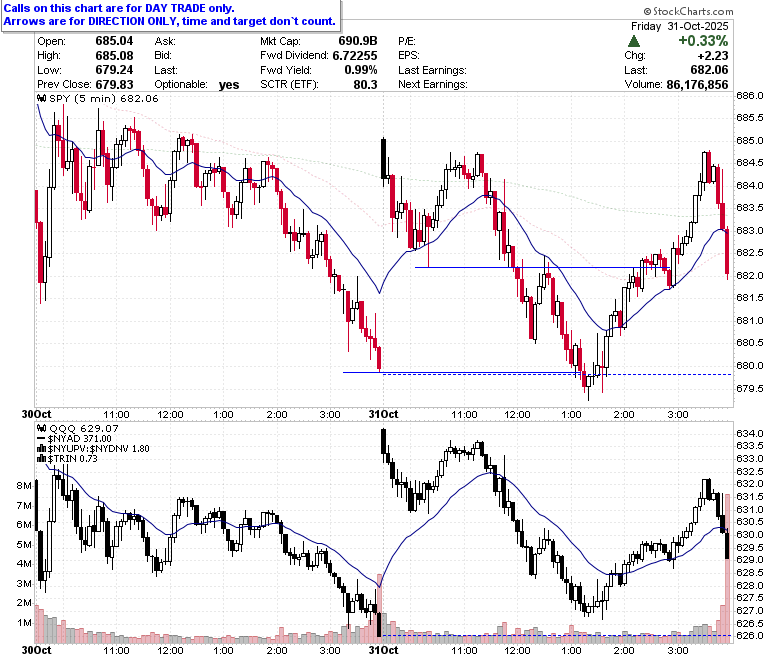
Task: Click the blue DAY TRADE only annotation
Action: 119,8
